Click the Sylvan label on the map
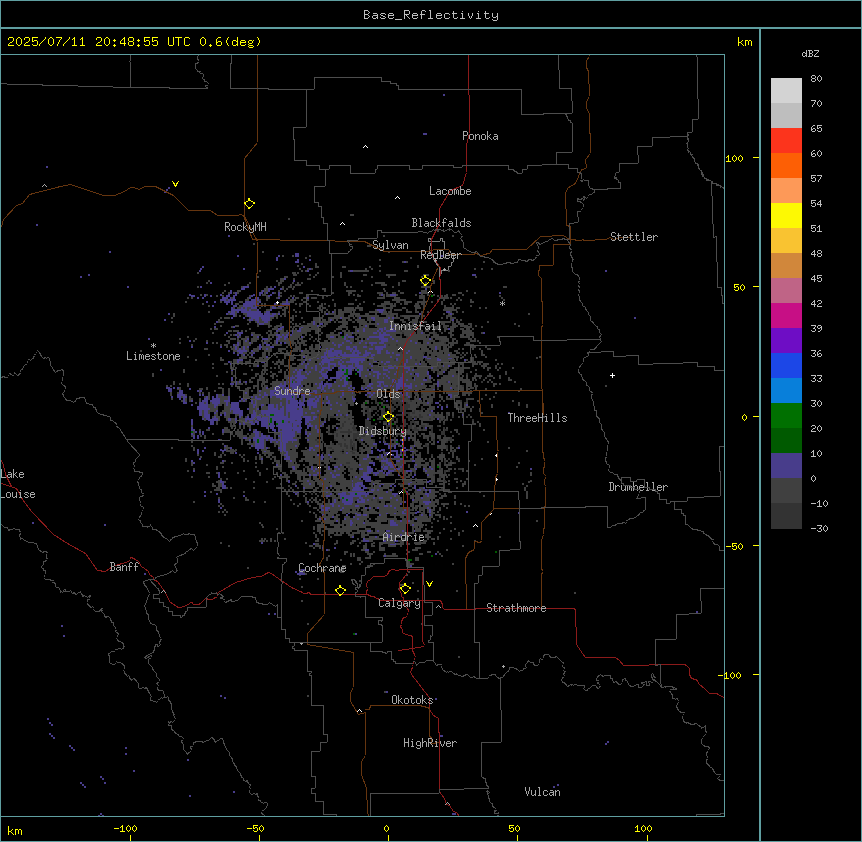862x842 pixels. tap(390, 245)
